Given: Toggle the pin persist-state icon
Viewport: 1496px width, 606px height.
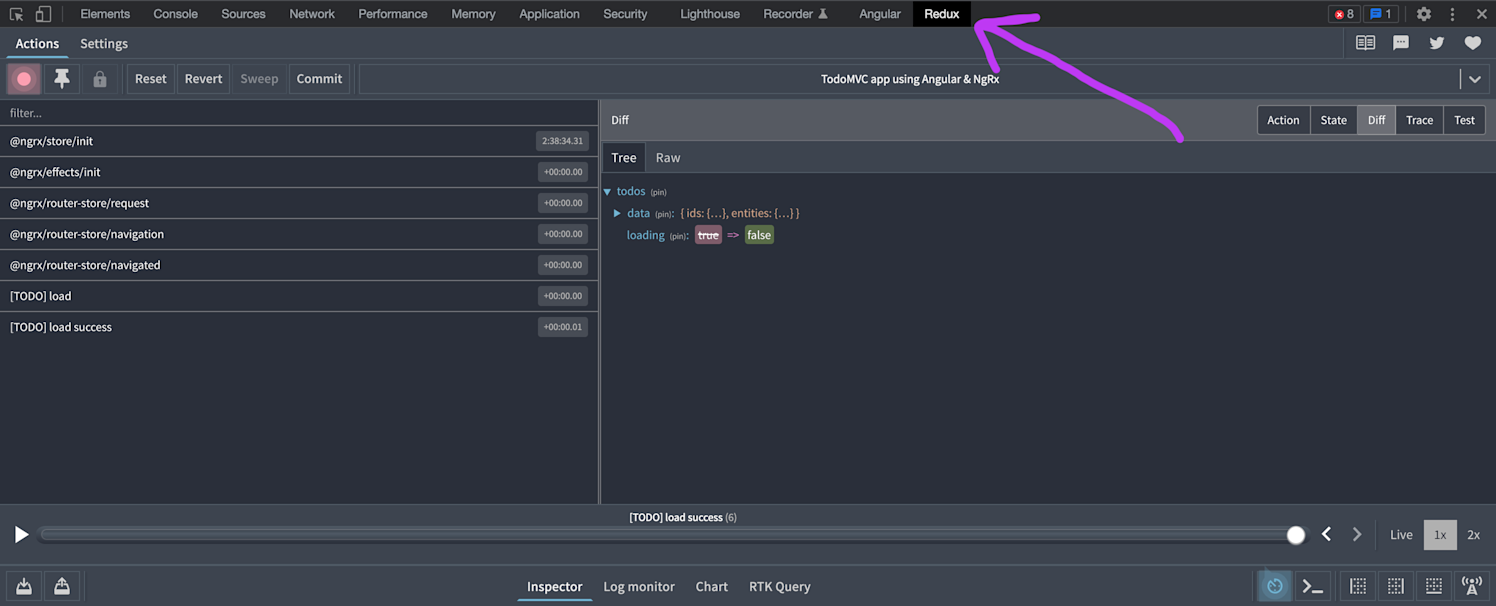Looking at the screenshot, I should (62, 79).
